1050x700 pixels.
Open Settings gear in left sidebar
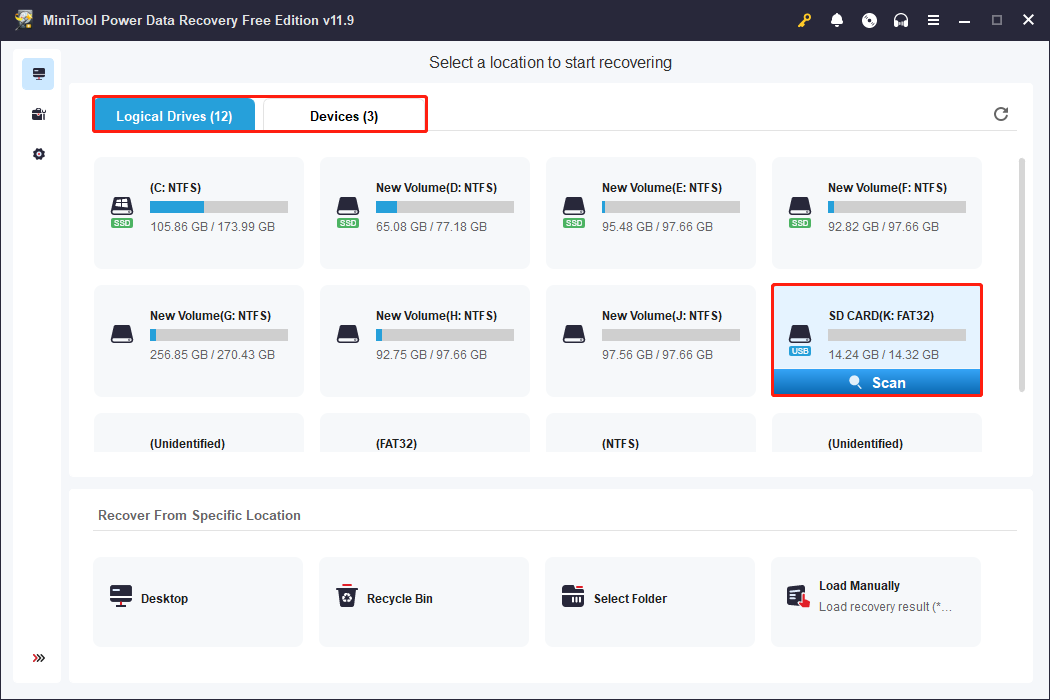38,154
